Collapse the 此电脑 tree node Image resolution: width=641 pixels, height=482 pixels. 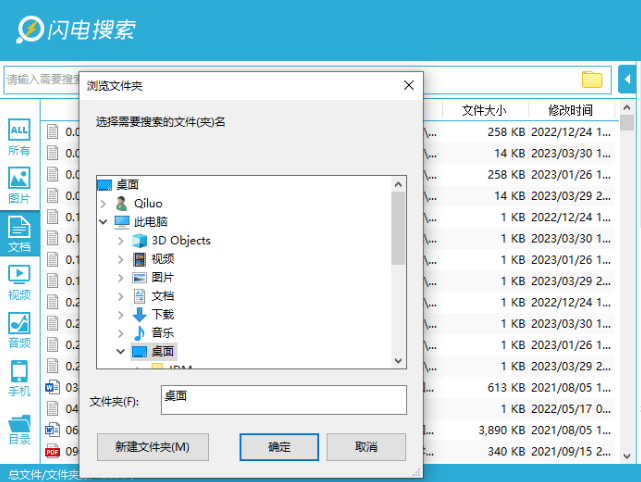click(x=103, y=222)
